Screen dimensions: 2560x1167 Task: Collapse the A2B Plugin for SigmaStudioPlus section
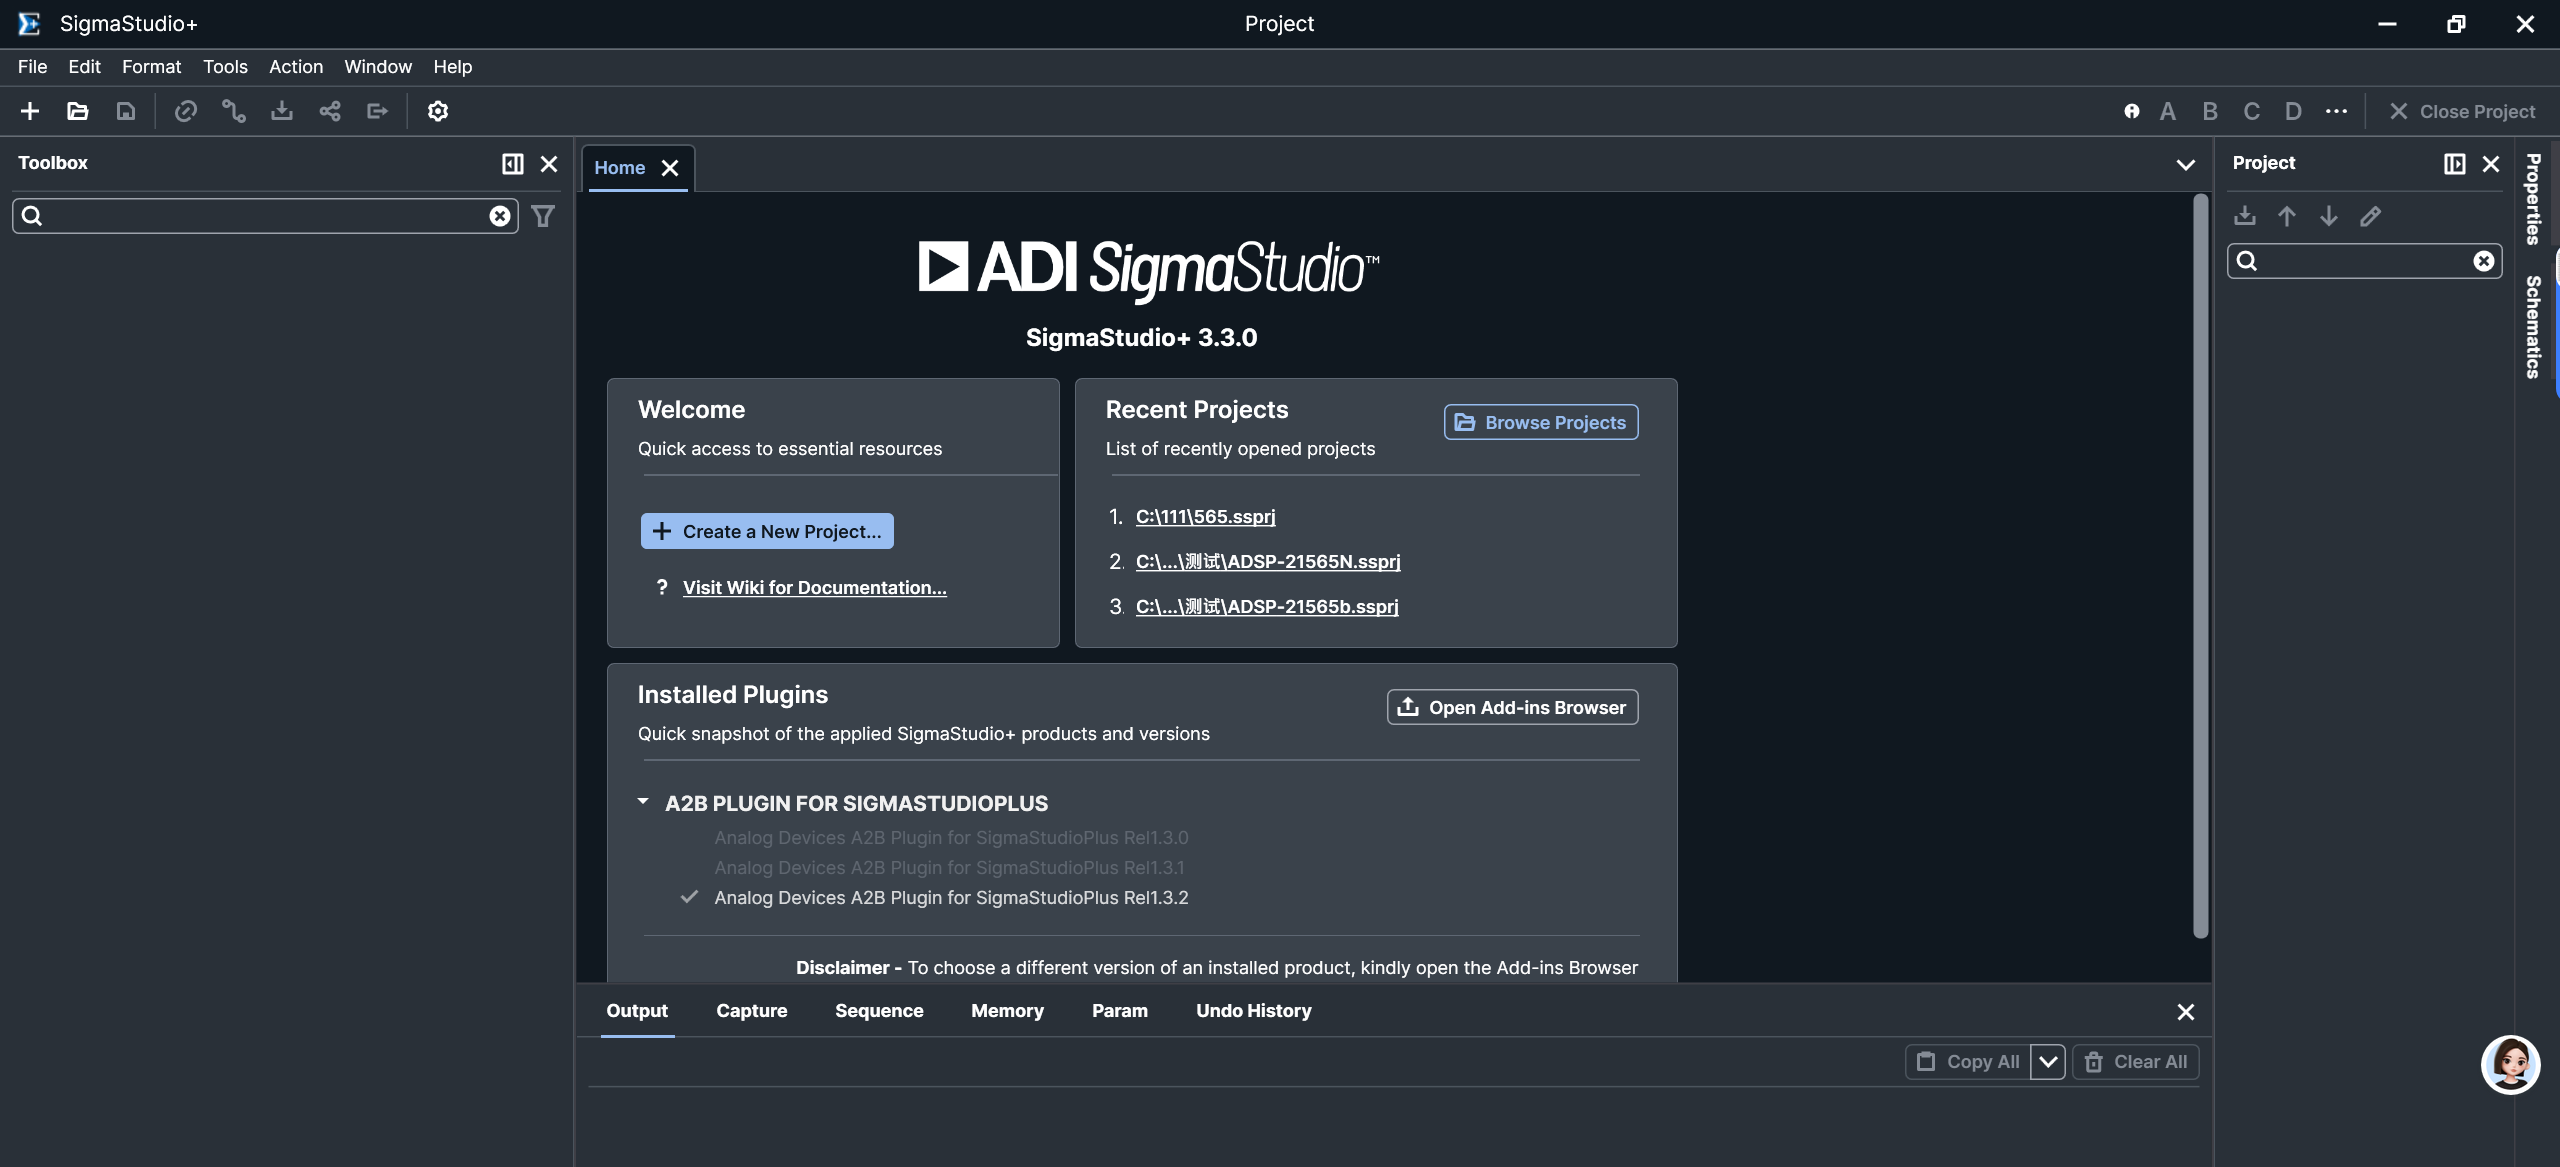[x=643, y=803]
